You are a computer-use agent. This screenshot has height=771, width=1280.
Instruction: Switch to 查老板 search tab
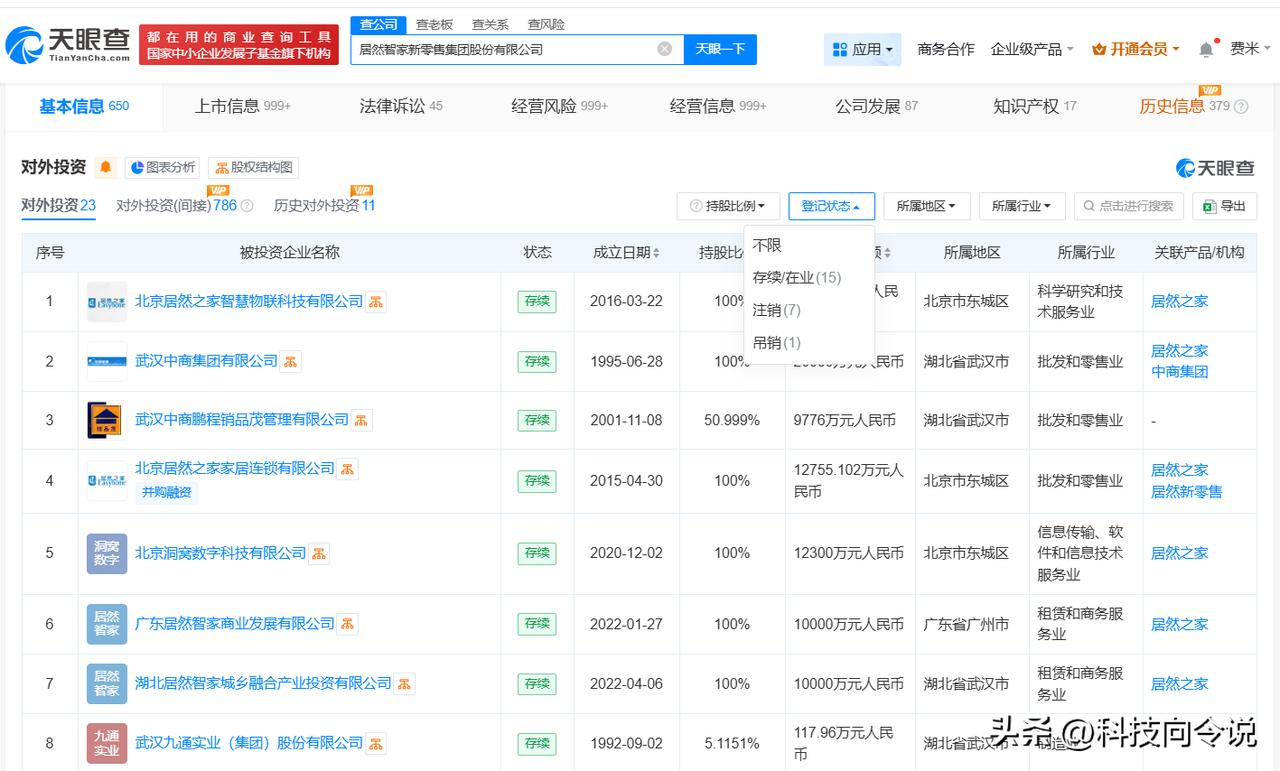(x=434, y=24)
